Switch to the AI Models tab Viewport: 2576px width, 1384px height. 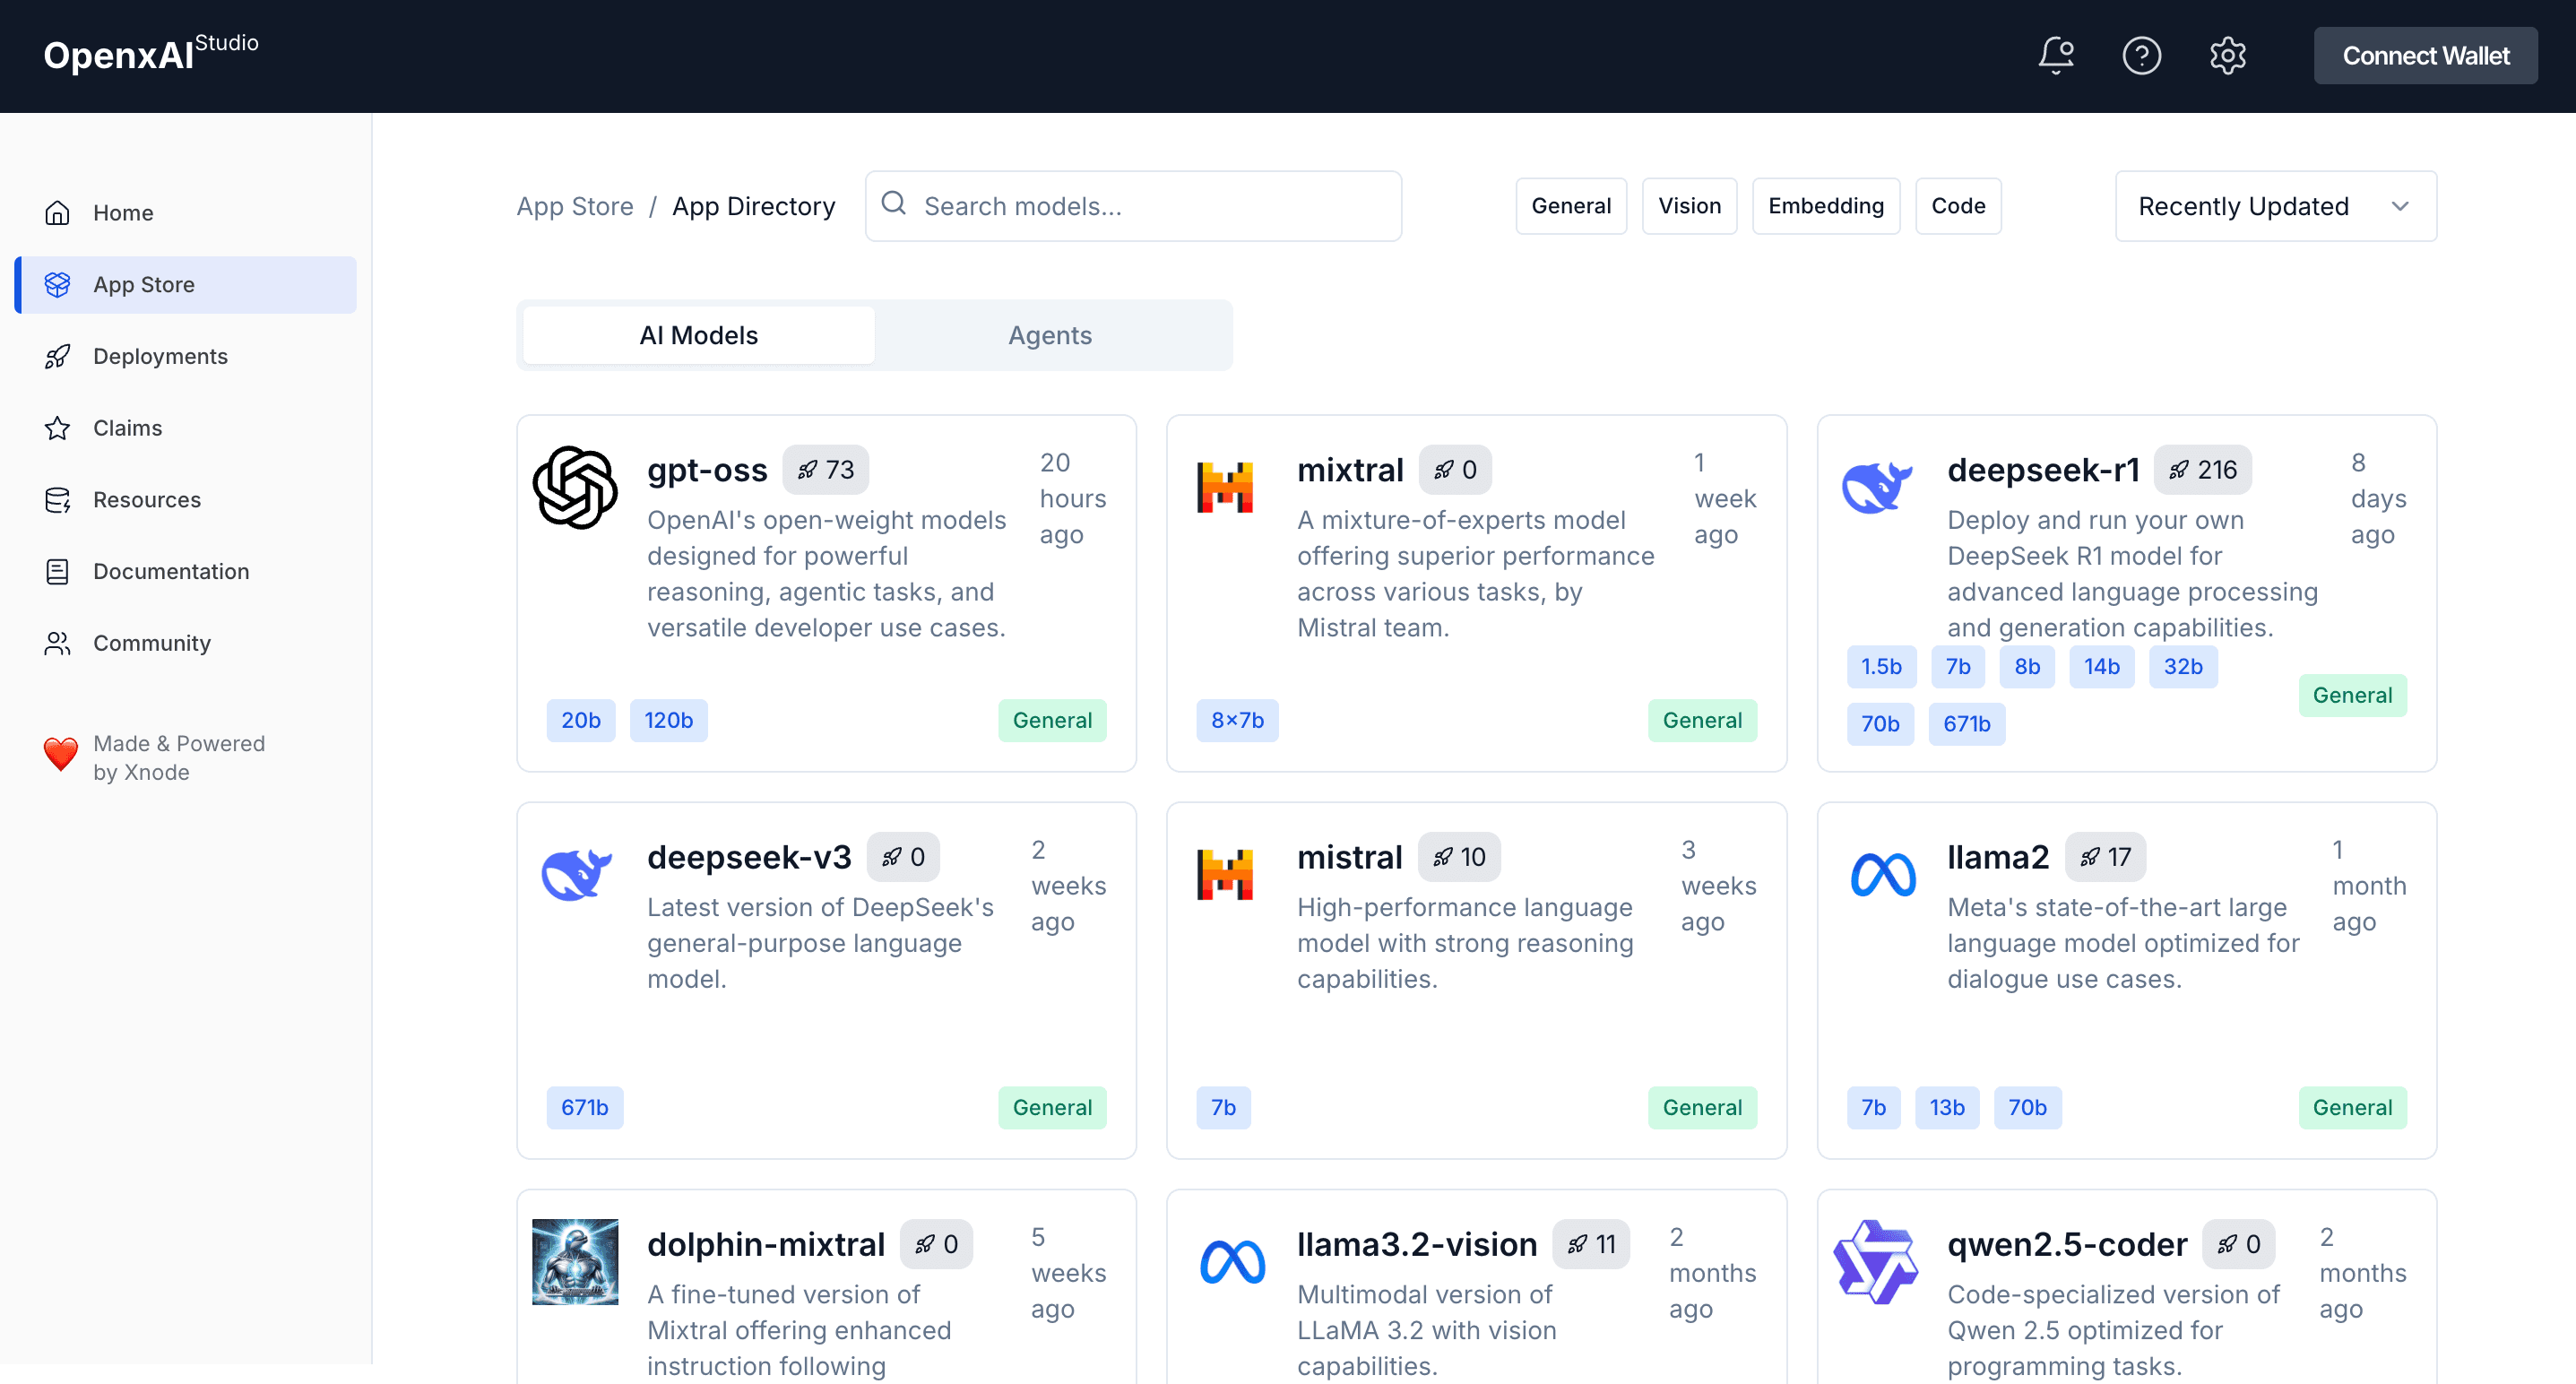[x=699, y=335]
